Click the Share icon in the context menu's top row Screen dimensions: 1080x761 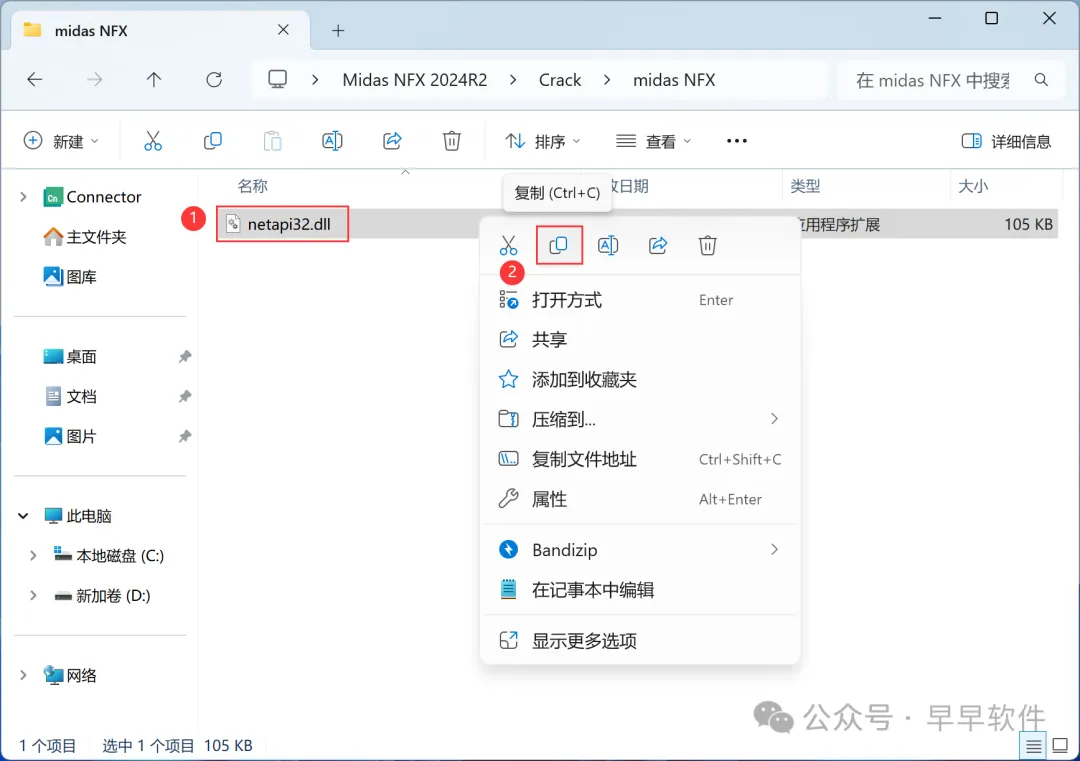pos(658,245)
